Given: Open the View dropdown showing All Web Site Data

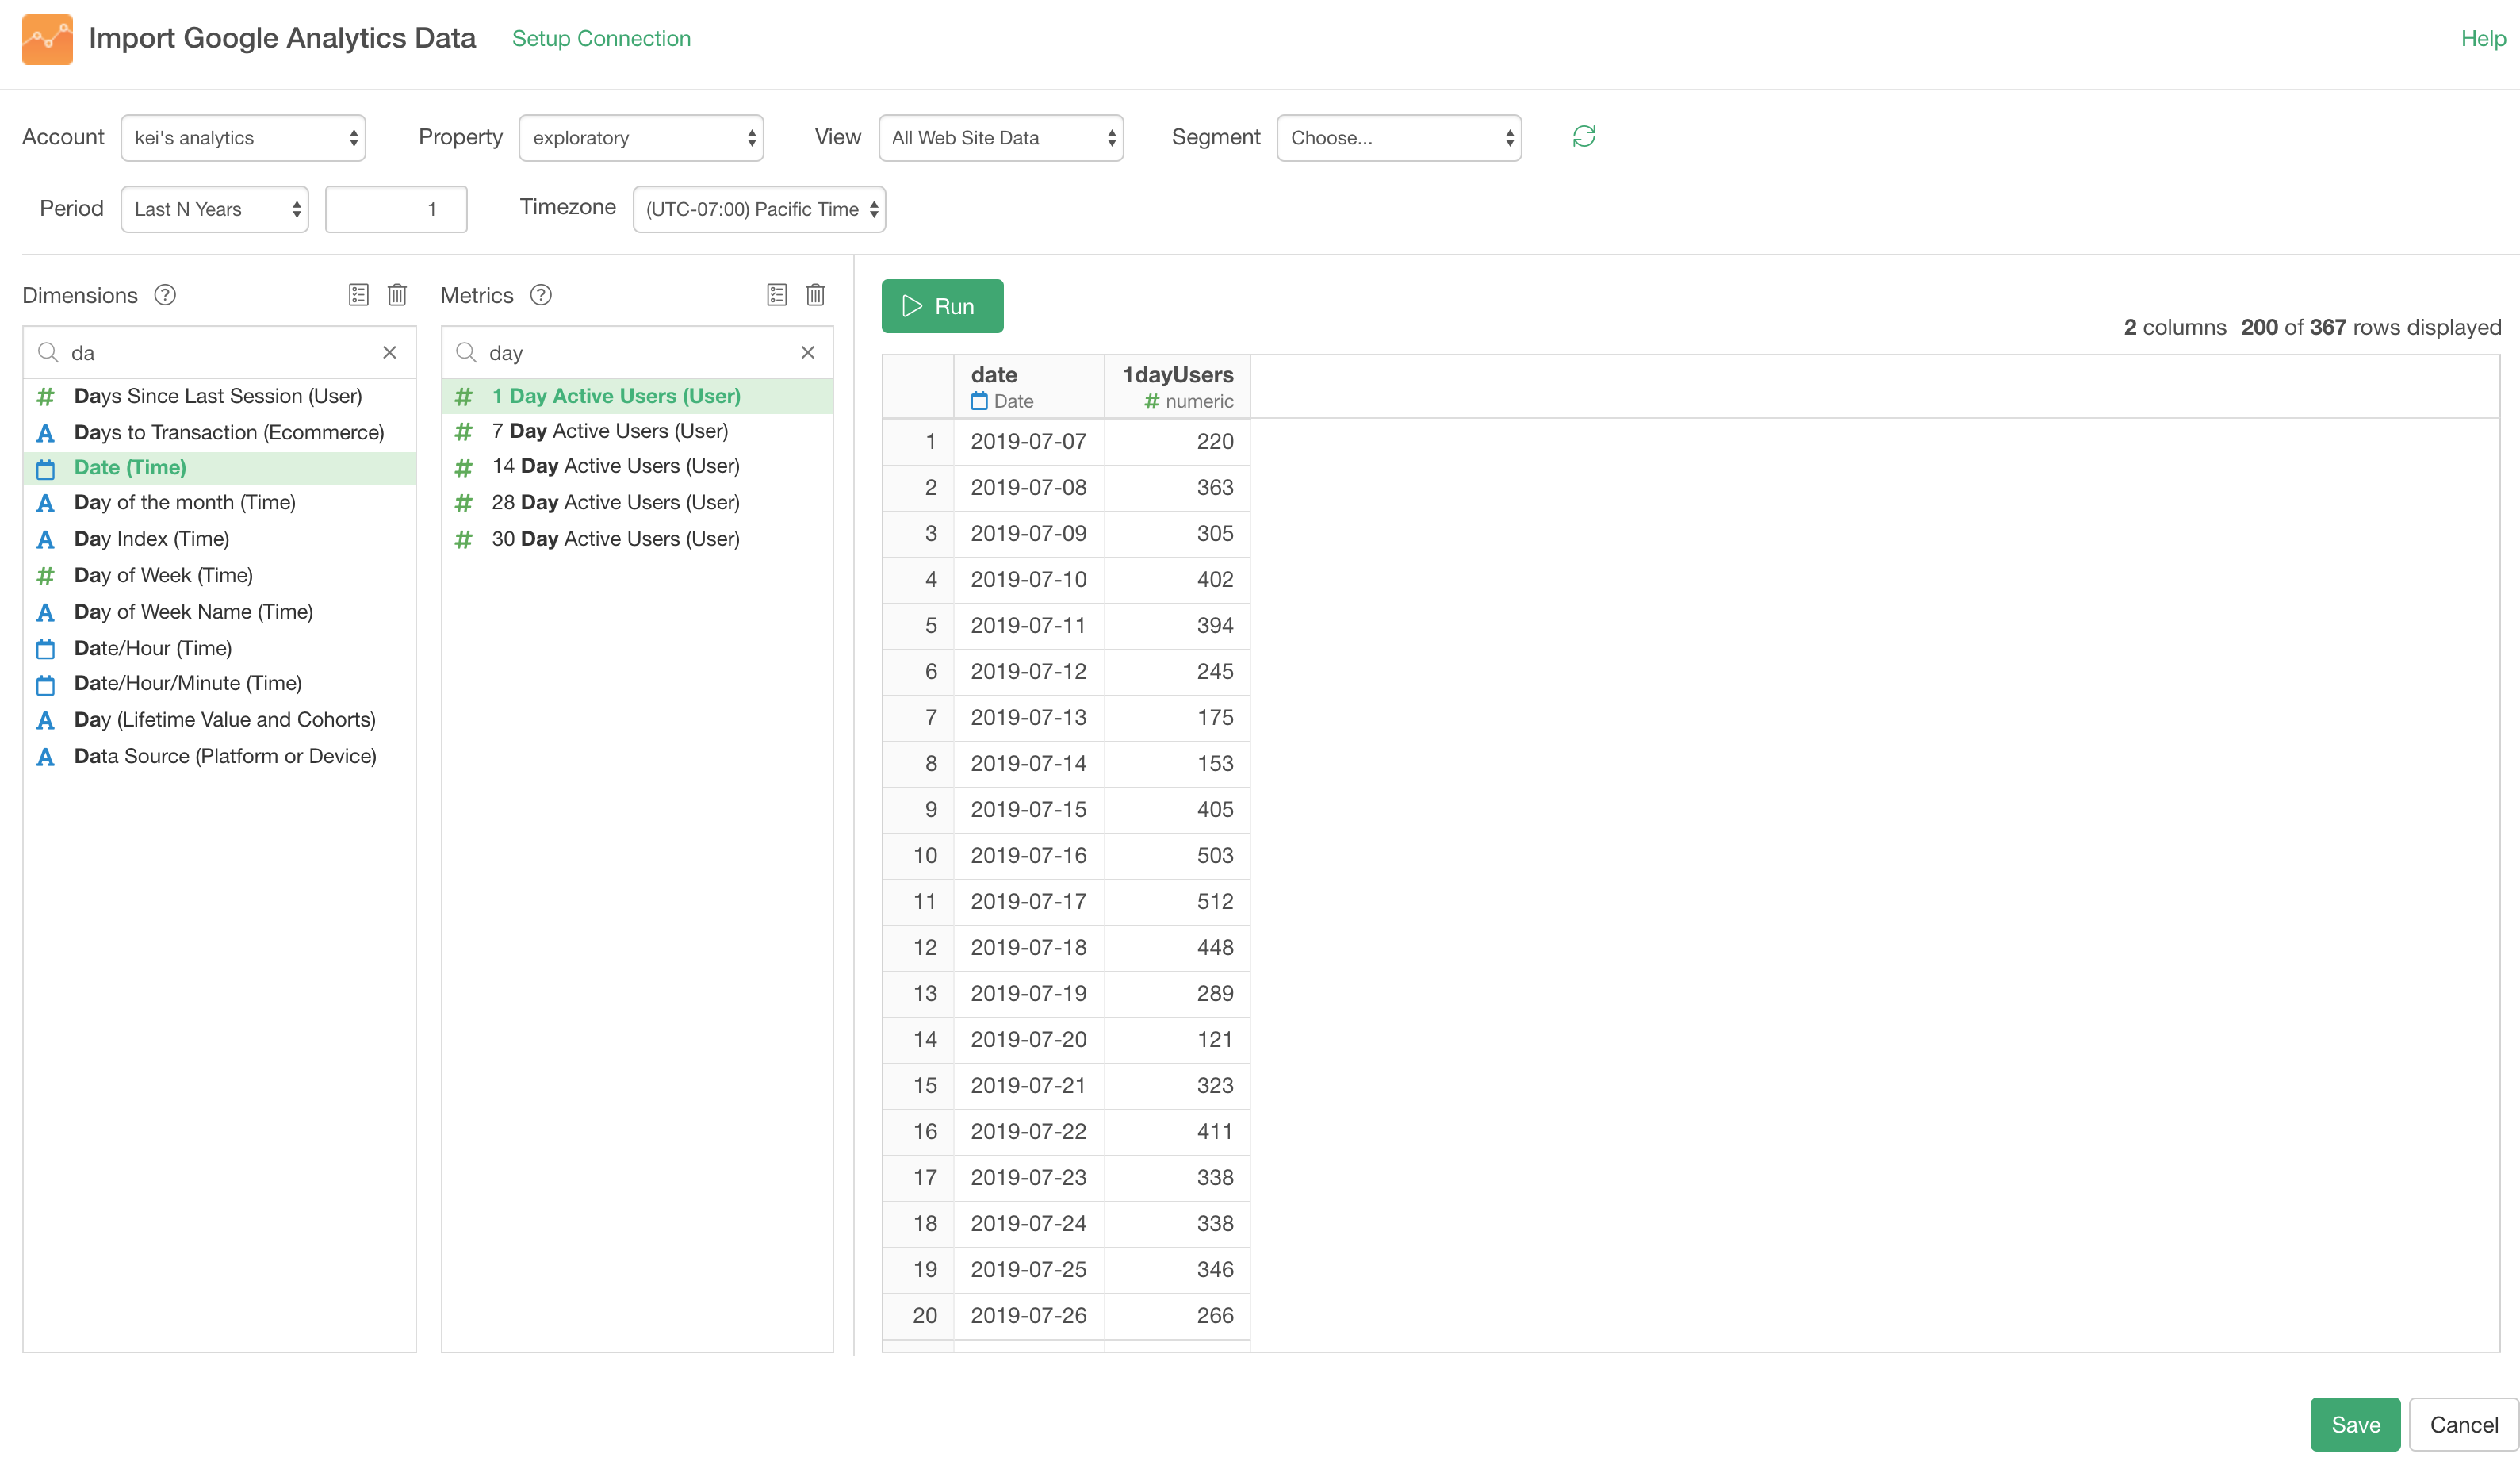Looking at the screenshot, I should [1001, 138].
